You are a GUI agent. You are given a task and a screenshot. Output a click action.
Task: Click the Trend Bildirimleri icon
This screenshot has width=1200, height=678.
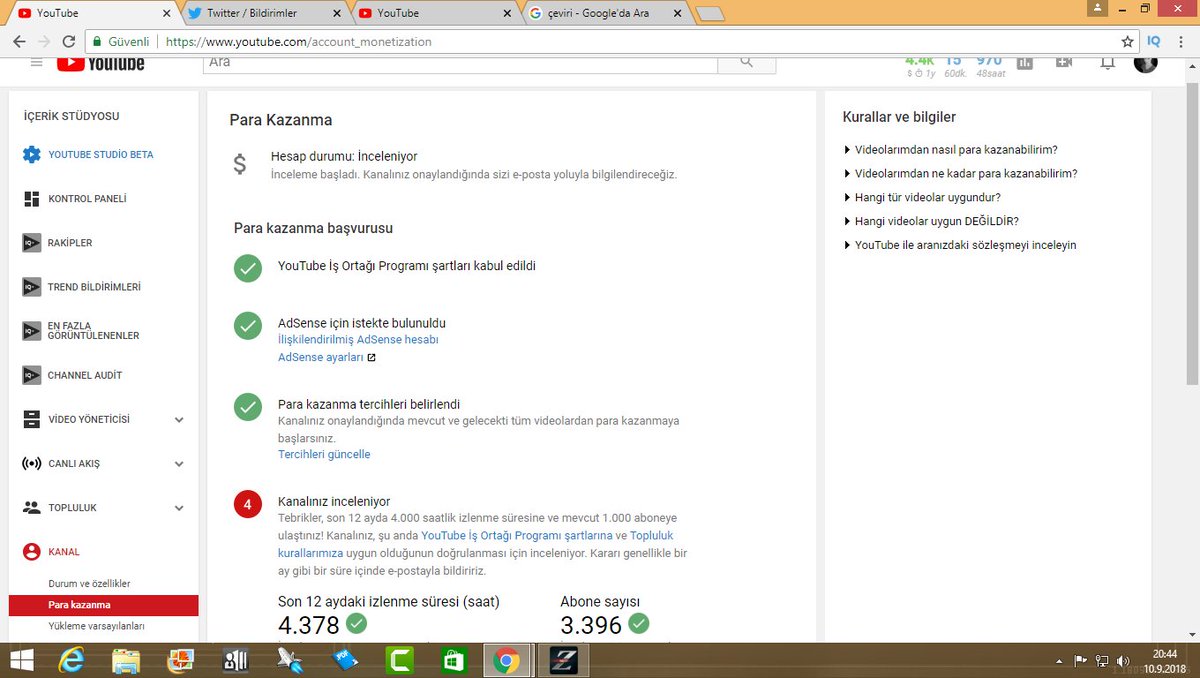point(31,287)
